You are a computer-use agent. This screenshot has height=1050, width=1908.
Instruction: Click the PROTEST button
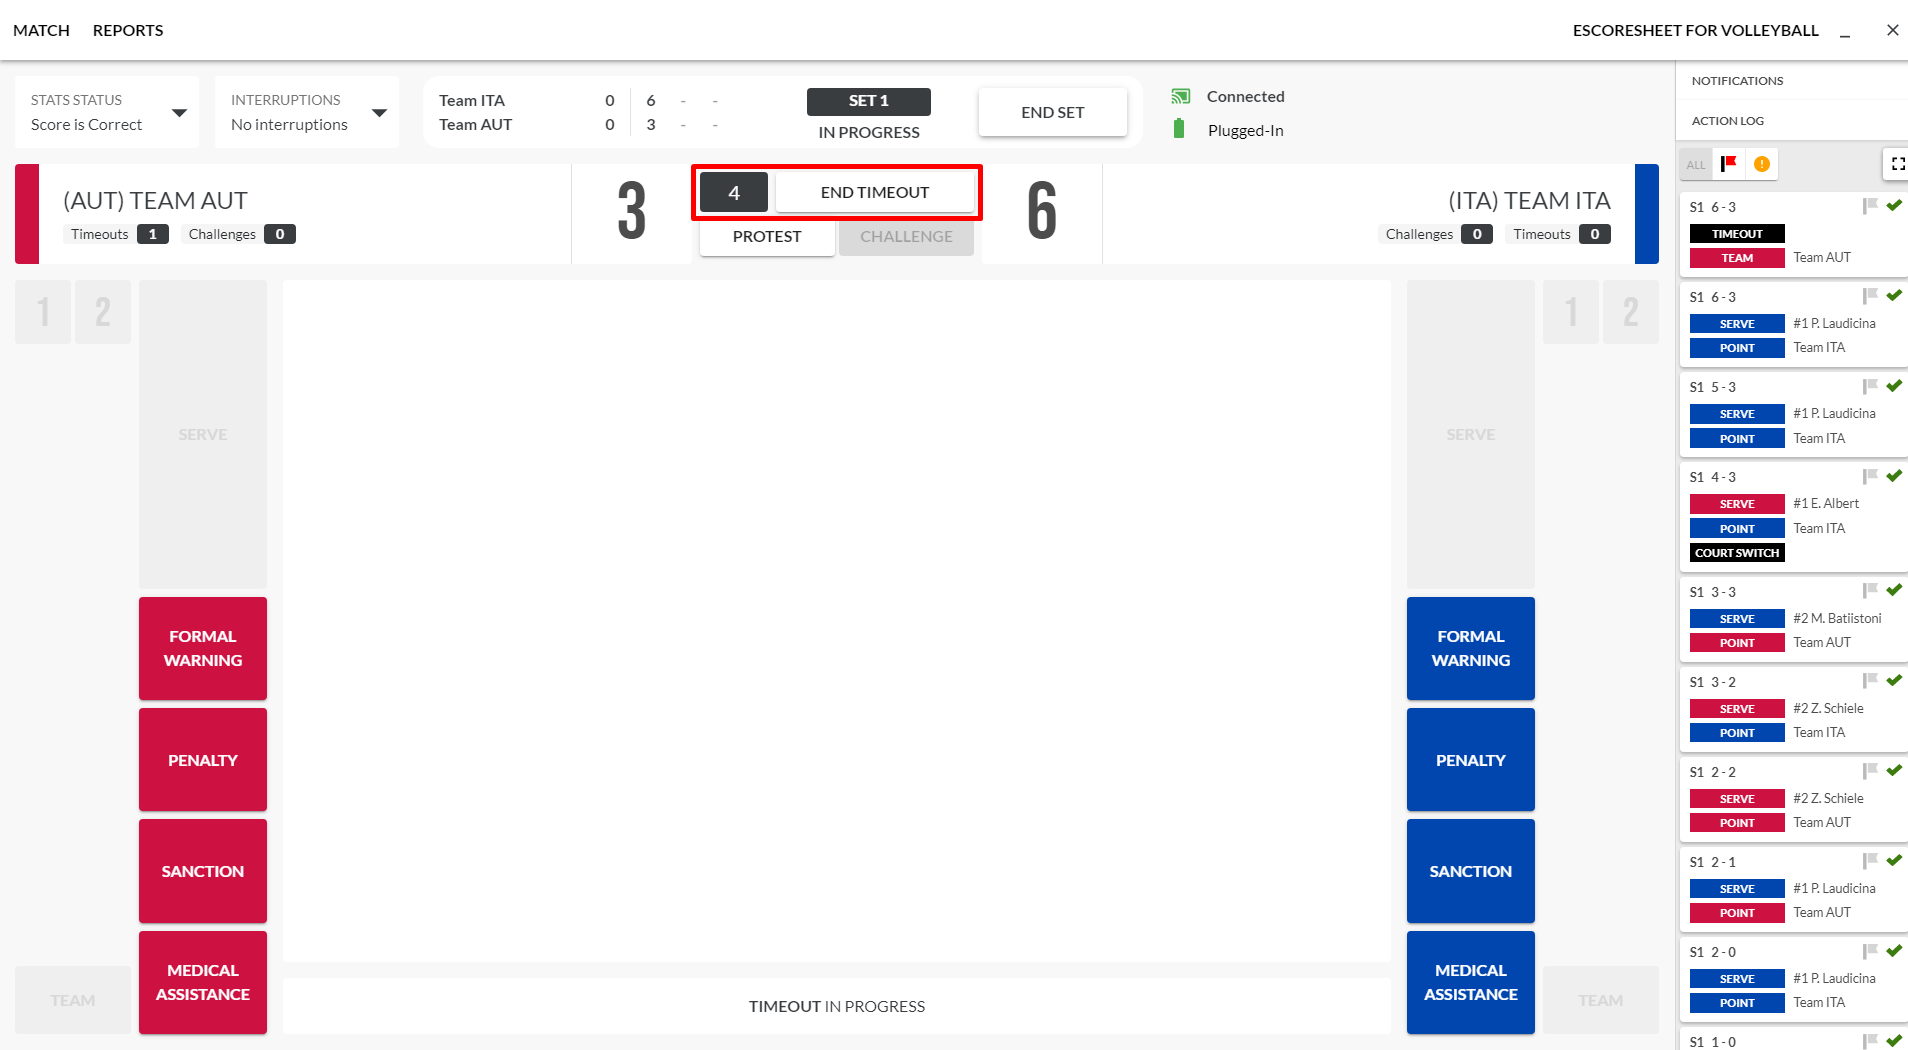(767, 237)
